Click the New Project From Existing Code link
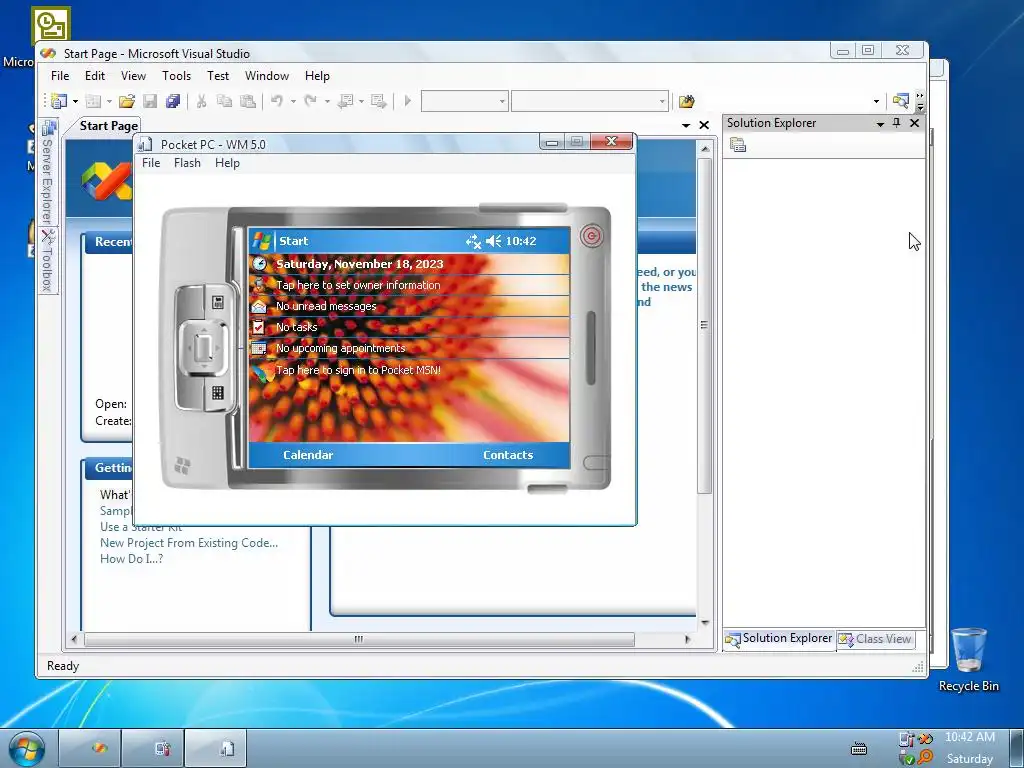1024x768 pixels. click(189, 543)
